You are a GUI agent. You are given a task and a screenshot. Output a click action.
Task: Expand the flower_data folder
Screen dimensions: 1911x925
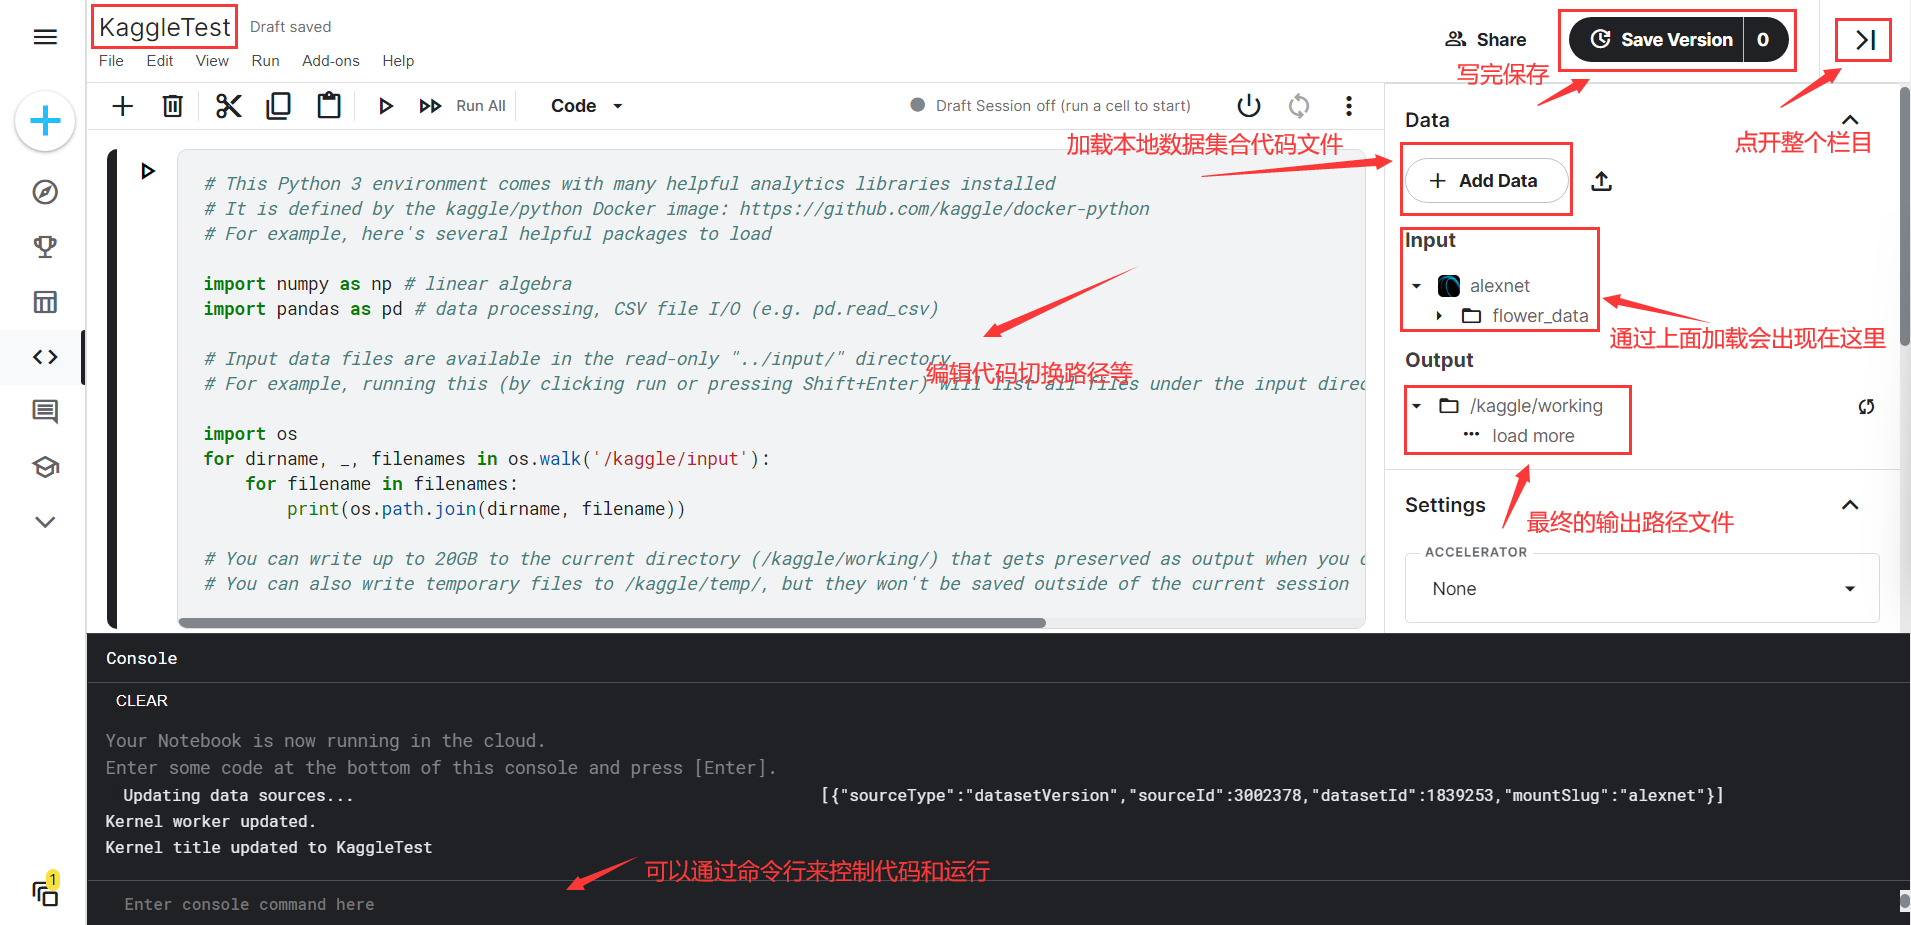click(x=1439, y=316)
